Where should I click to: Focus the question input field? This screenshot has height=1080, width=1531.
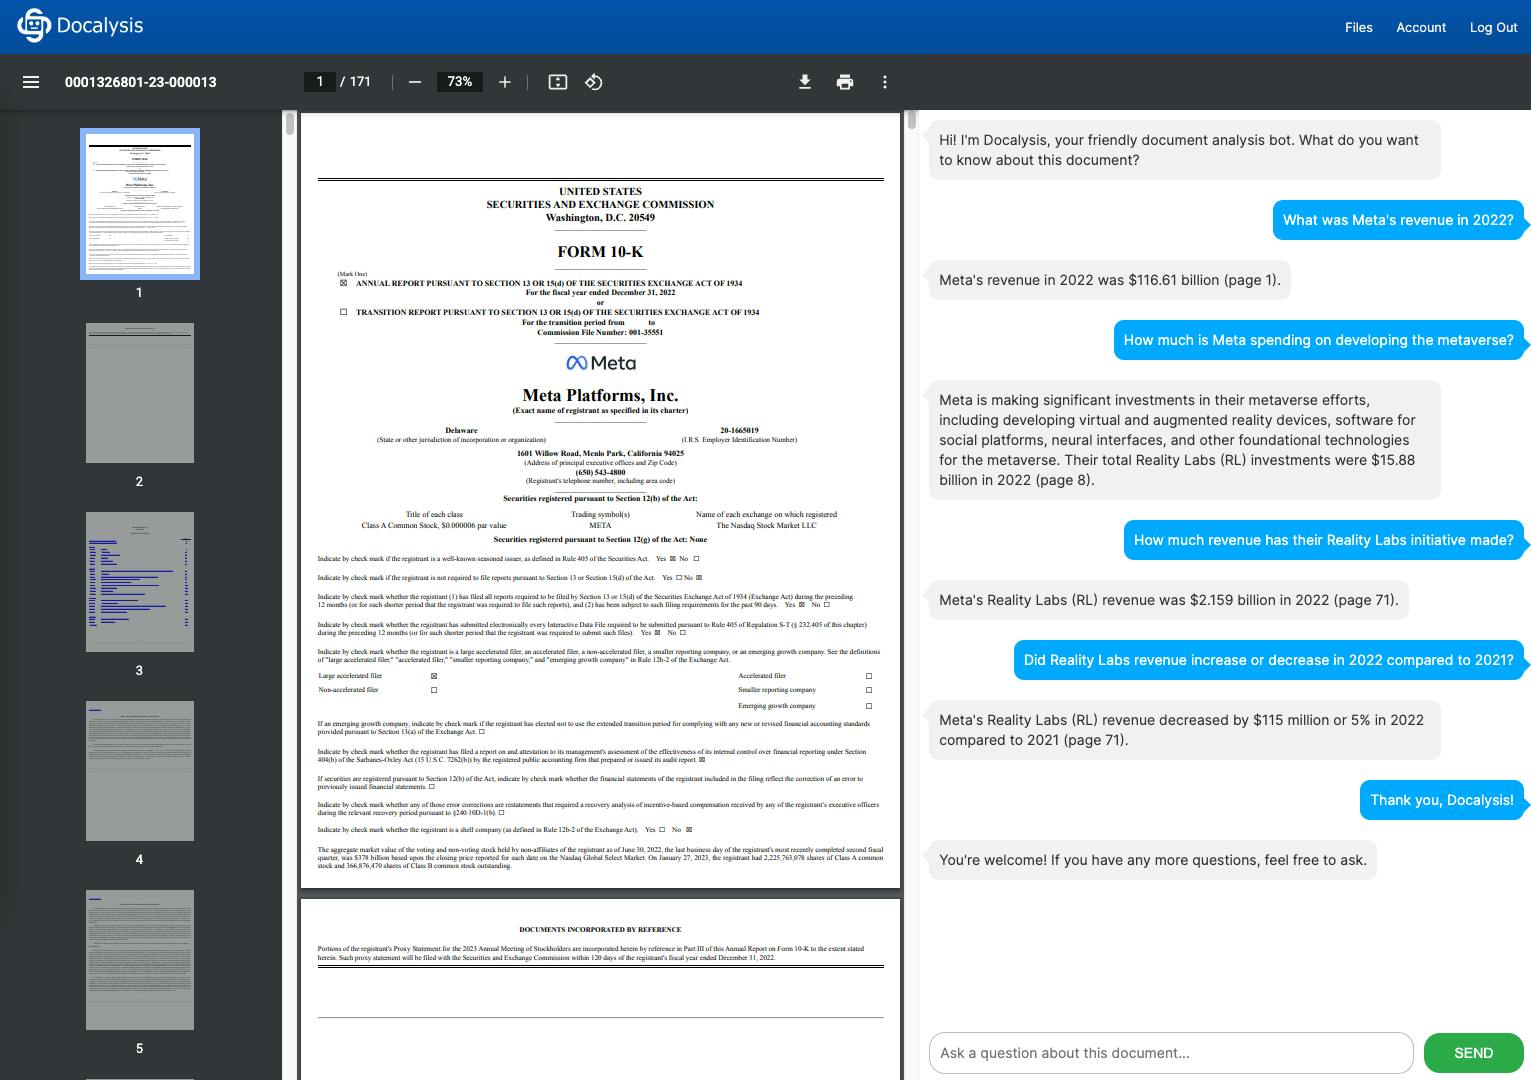click(x=1171, y=1053)
